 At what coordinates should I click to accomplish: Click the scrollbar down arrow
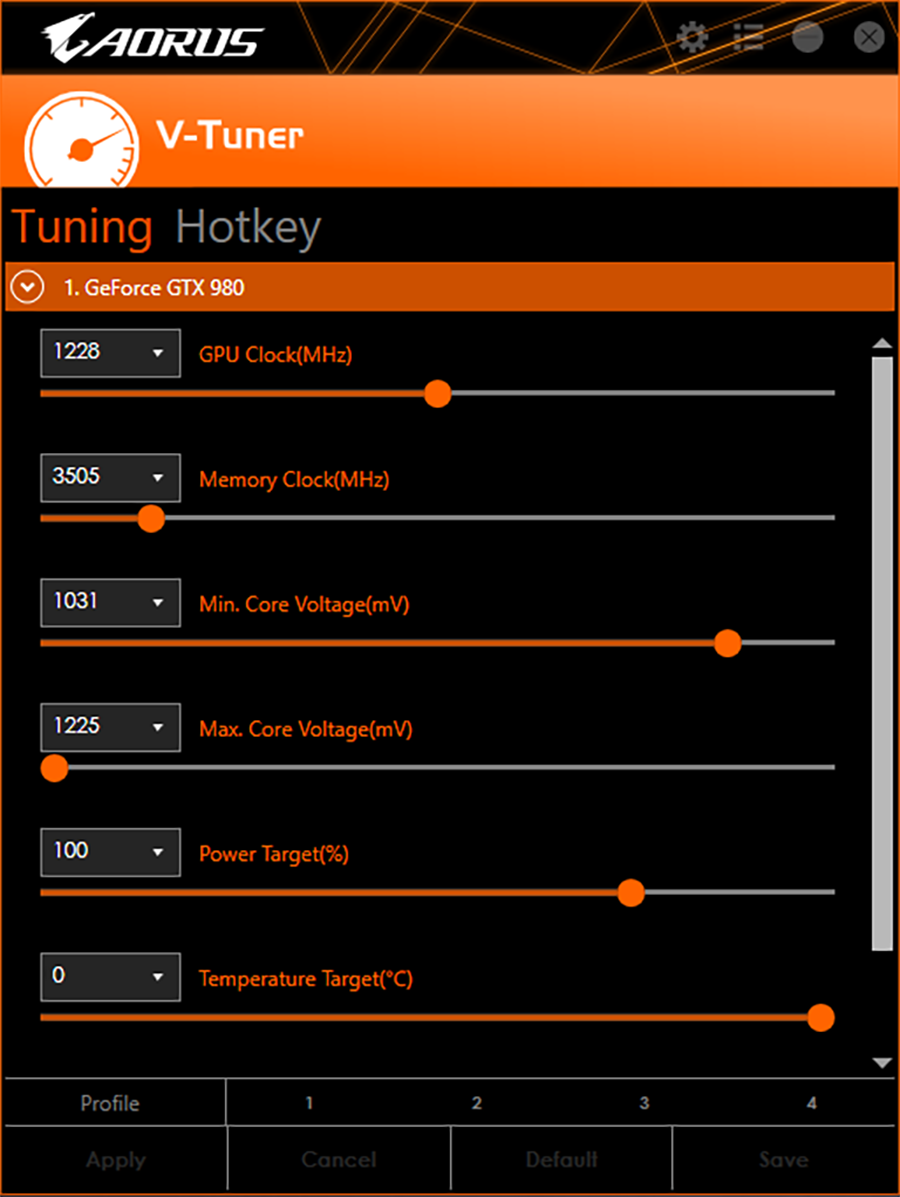[882, 1063]
